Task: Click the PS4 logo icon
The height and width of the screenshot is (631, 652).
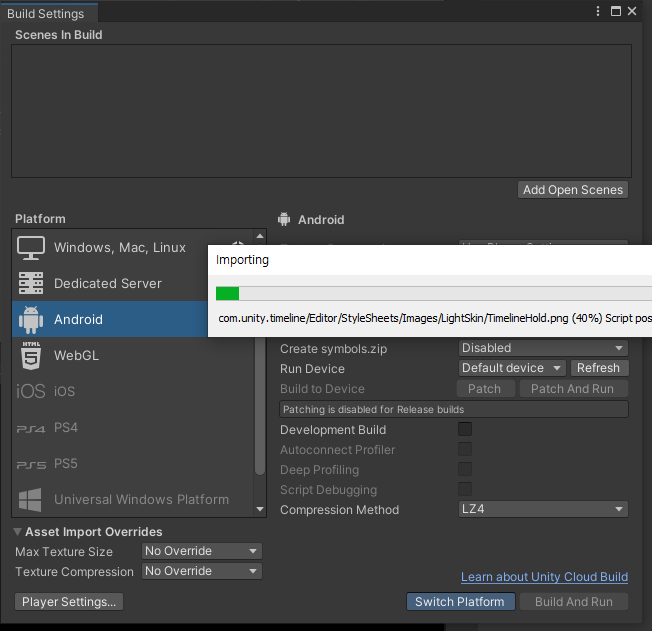Action: (x=31, y=428)
